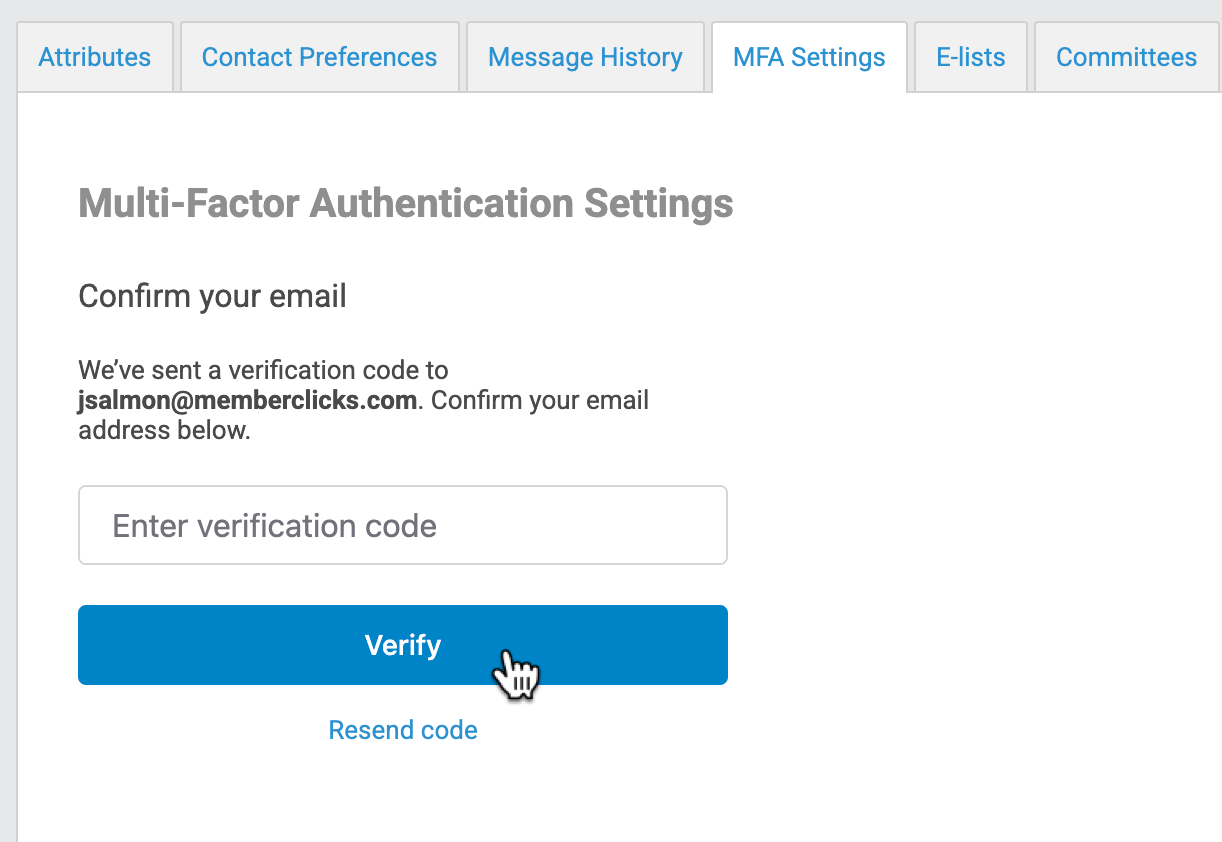Display the E-lists section
Image resolution: width=1222 pixels, height=842 pixels.
(970, 57)
